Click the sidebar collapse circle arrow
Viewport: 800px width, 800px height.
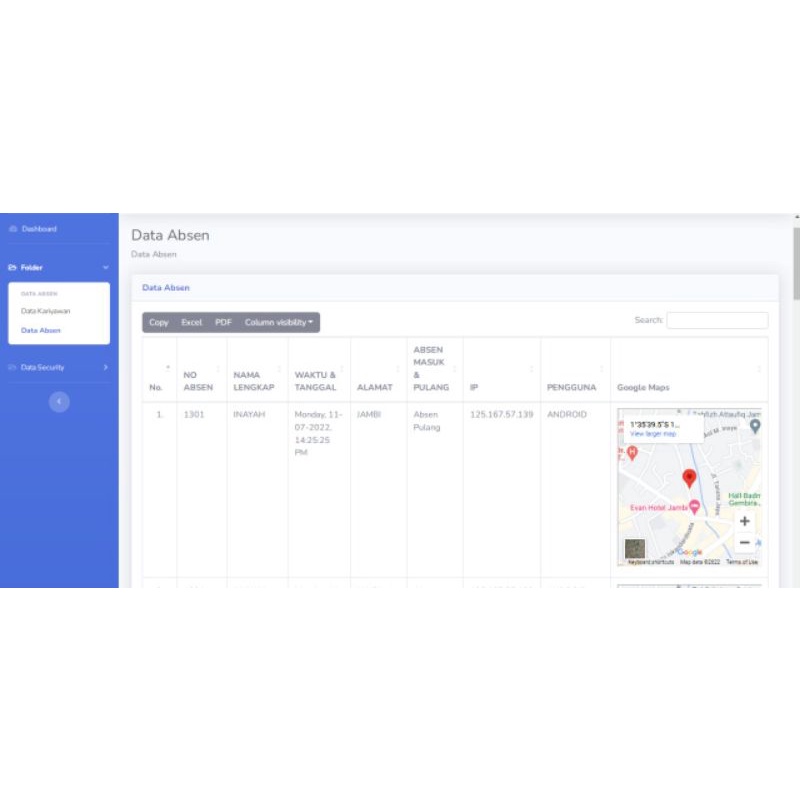pyautogui.click(x=59, y=401)
